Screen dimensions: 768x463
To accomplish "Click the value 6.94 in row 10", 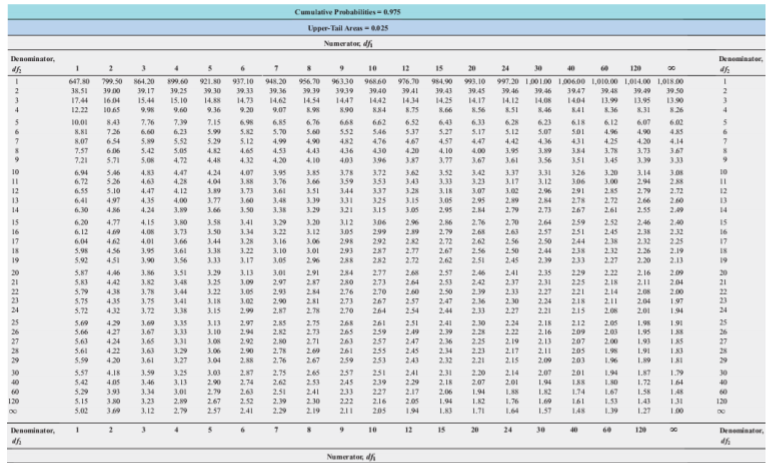I will pyautogui.click(x=81, y=172).
